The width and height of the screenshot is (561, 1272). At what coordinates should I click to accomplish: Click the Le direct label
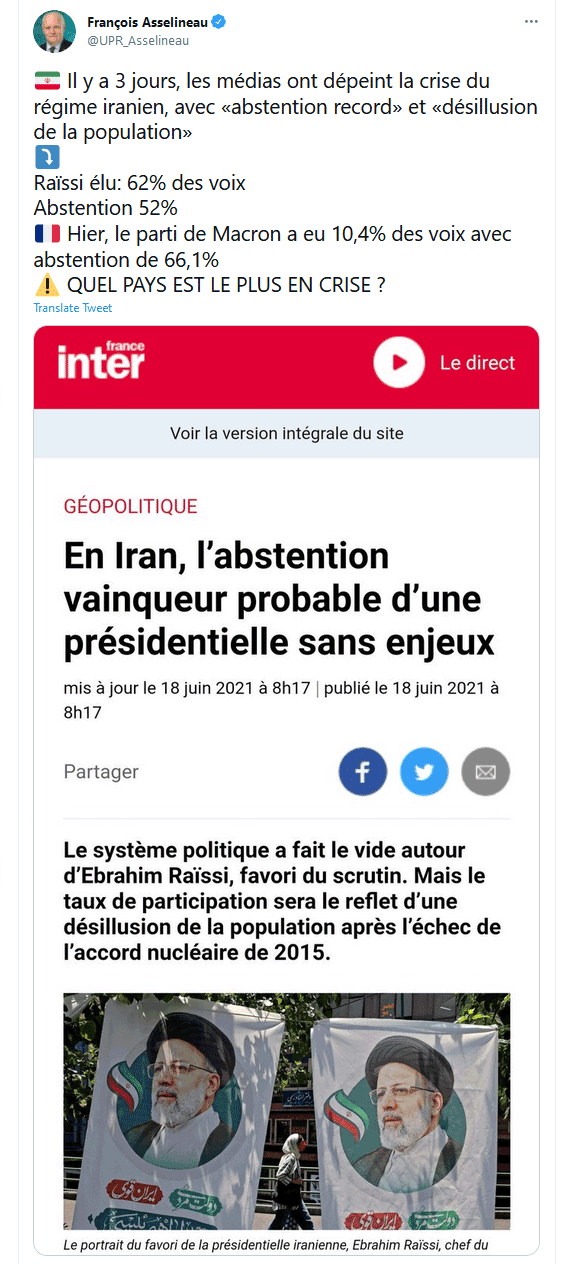[478, 363]
